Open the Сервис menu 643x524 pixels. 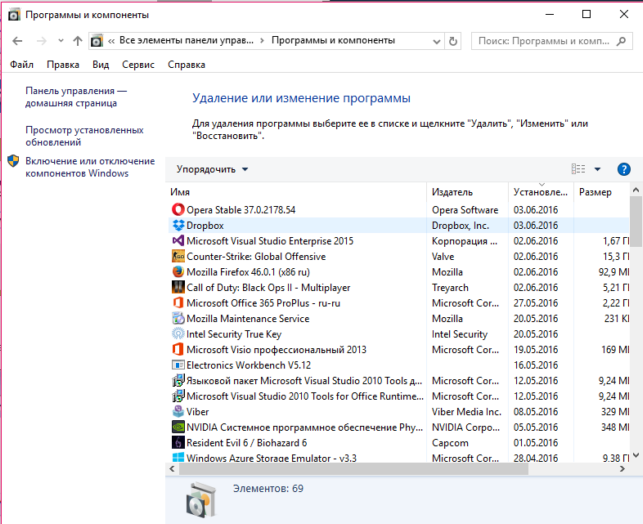click(x=138, y=64)
